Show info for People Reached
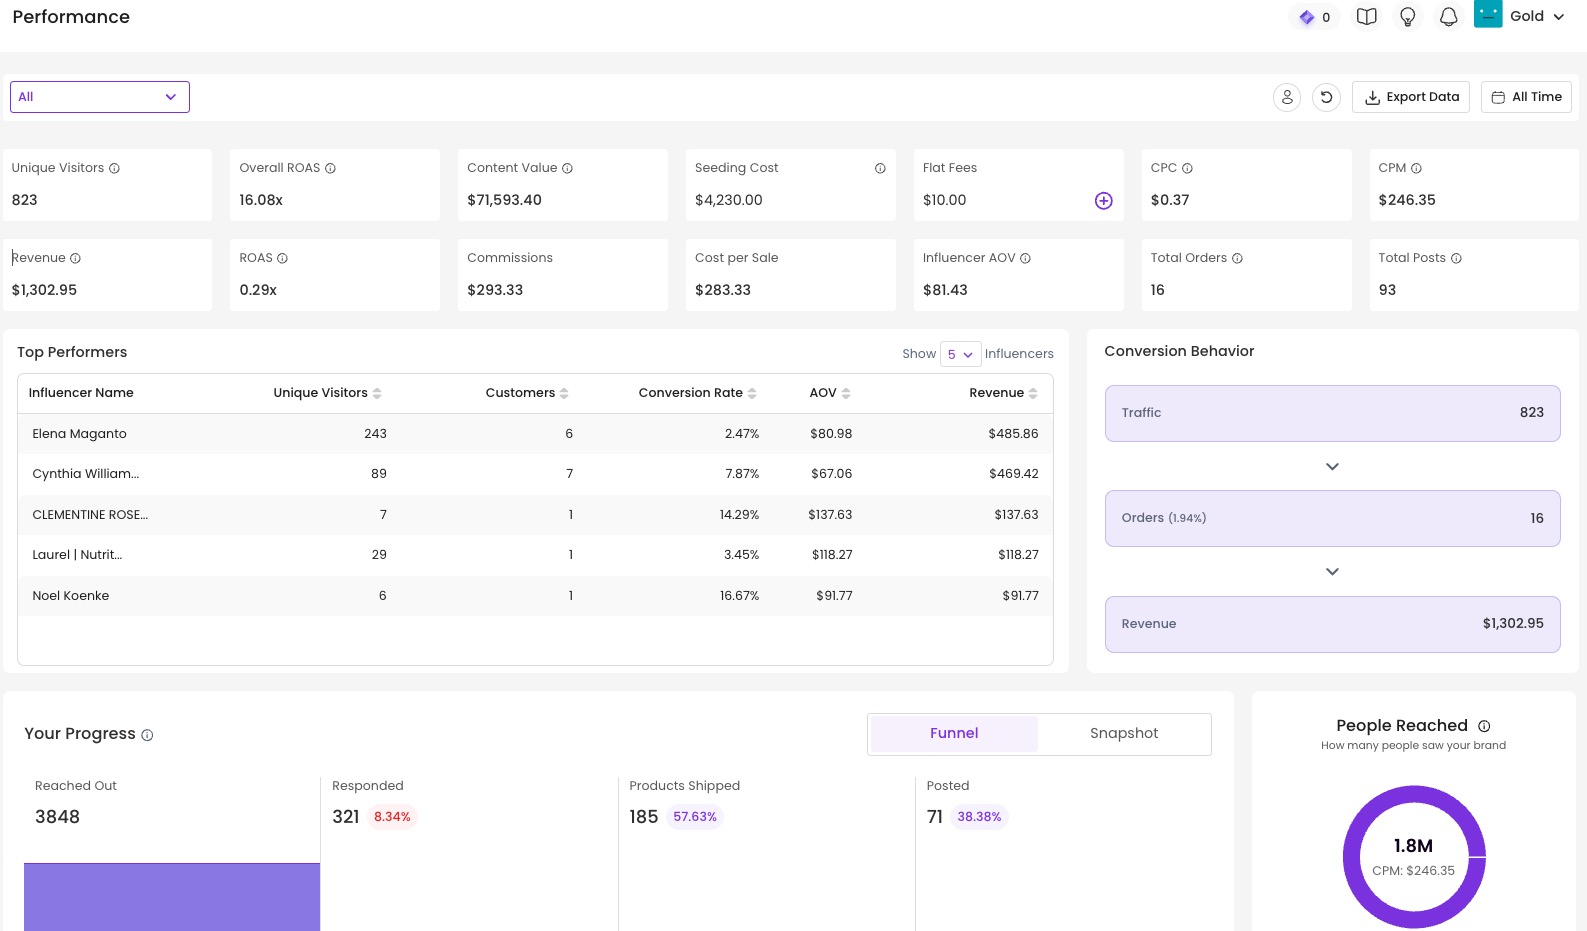The height and width of the screenshot is (931, 1587). pyautogui.click(x=1484, y=726)
